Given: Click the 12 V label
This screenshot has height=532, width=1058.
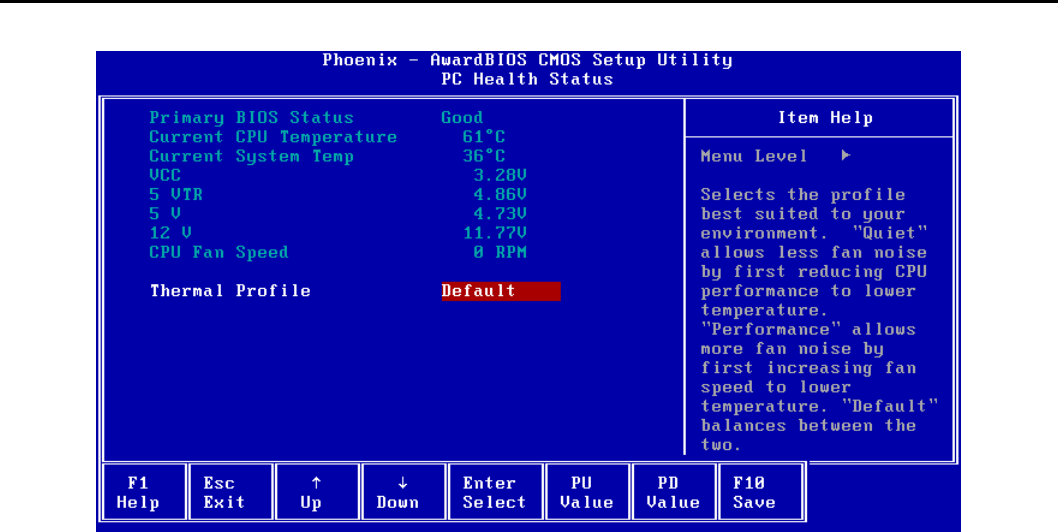Looking at the screenshot, I should tap(171, 233).
